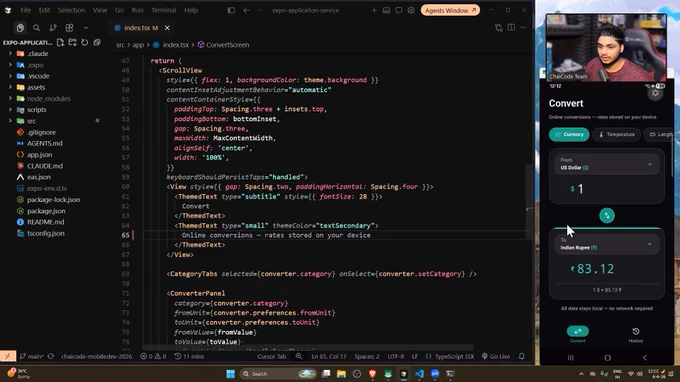
Task: Click main branch in status bar
Action: [x=32, y=356]
